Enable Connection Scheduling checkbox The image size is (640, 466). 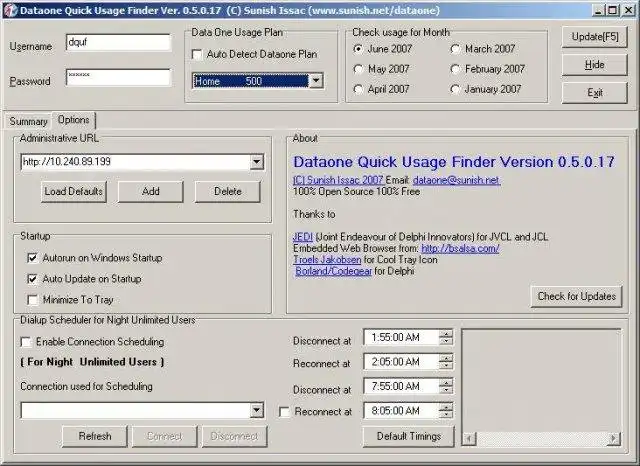pyautogui.click(x=26, y=342)
